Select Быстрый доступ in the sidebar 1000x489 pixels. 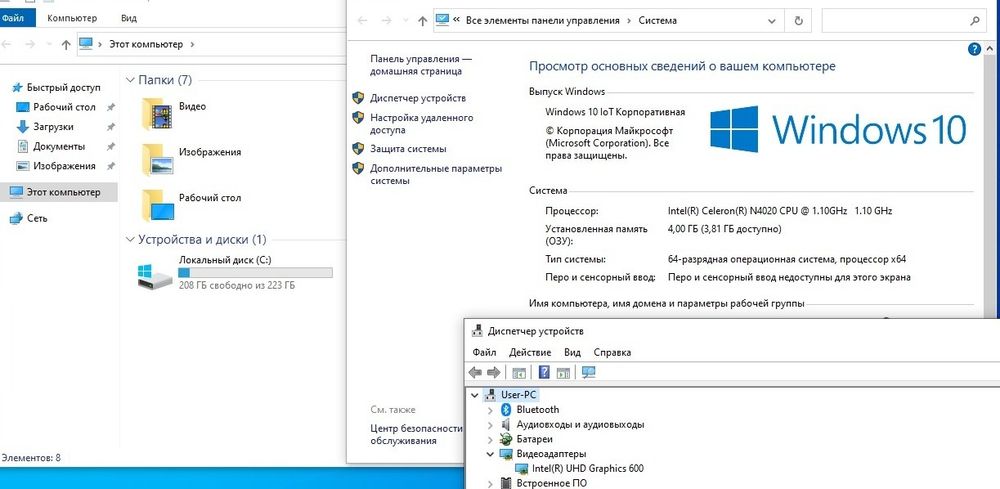pyautogui.click(x=64, y=87)
